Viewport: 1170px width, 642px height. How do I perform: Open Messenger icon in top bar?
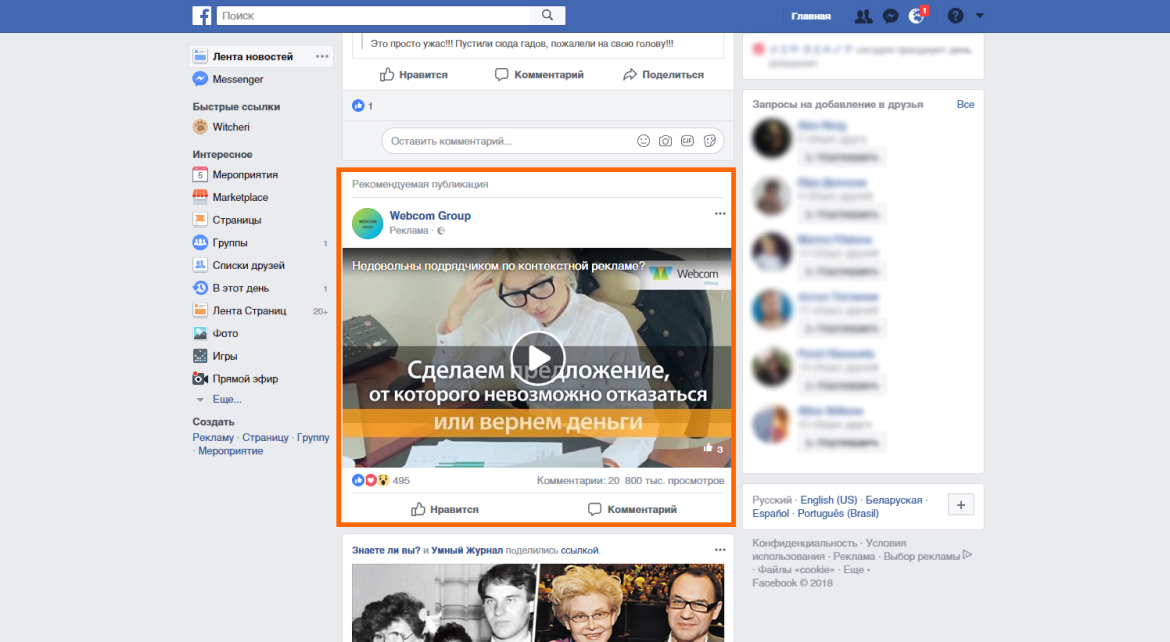[890, 16]
